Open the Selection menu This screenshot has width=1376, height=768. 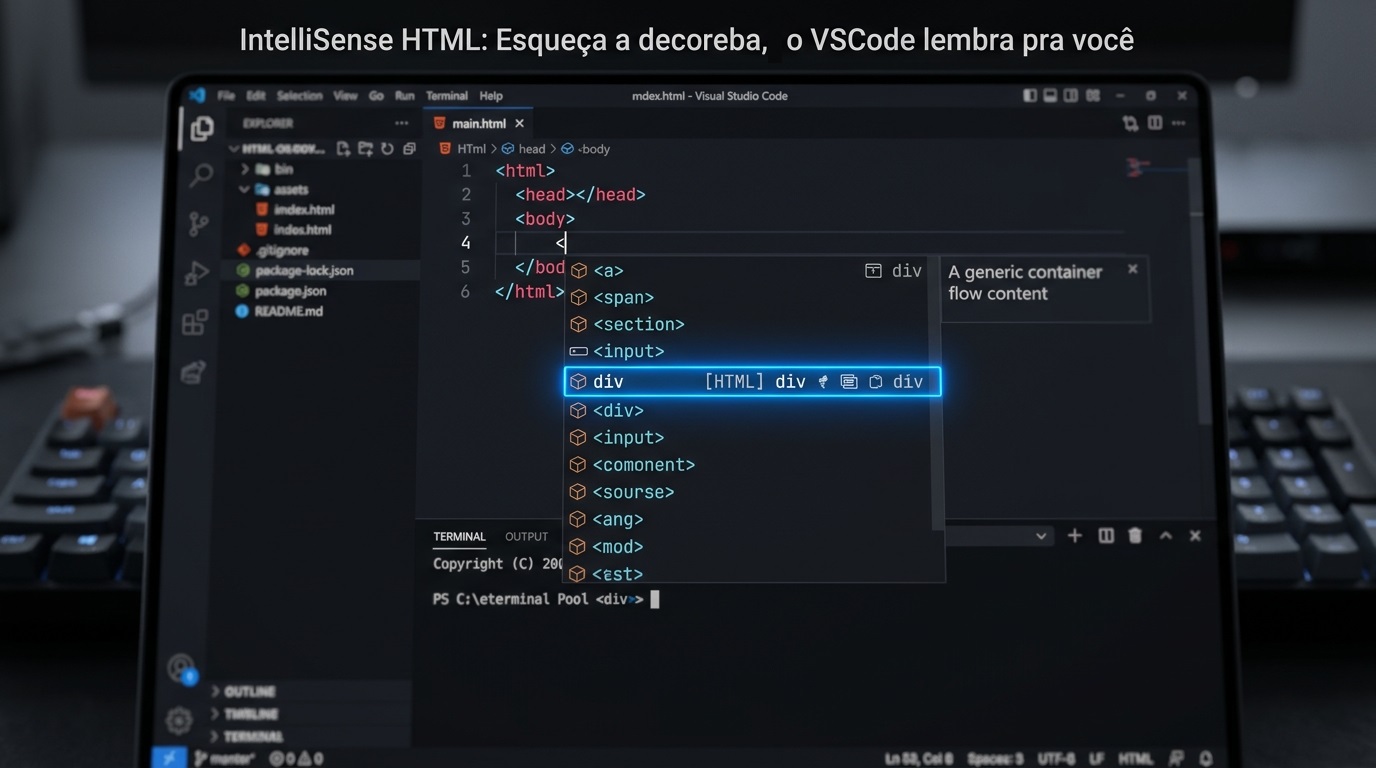300,96
